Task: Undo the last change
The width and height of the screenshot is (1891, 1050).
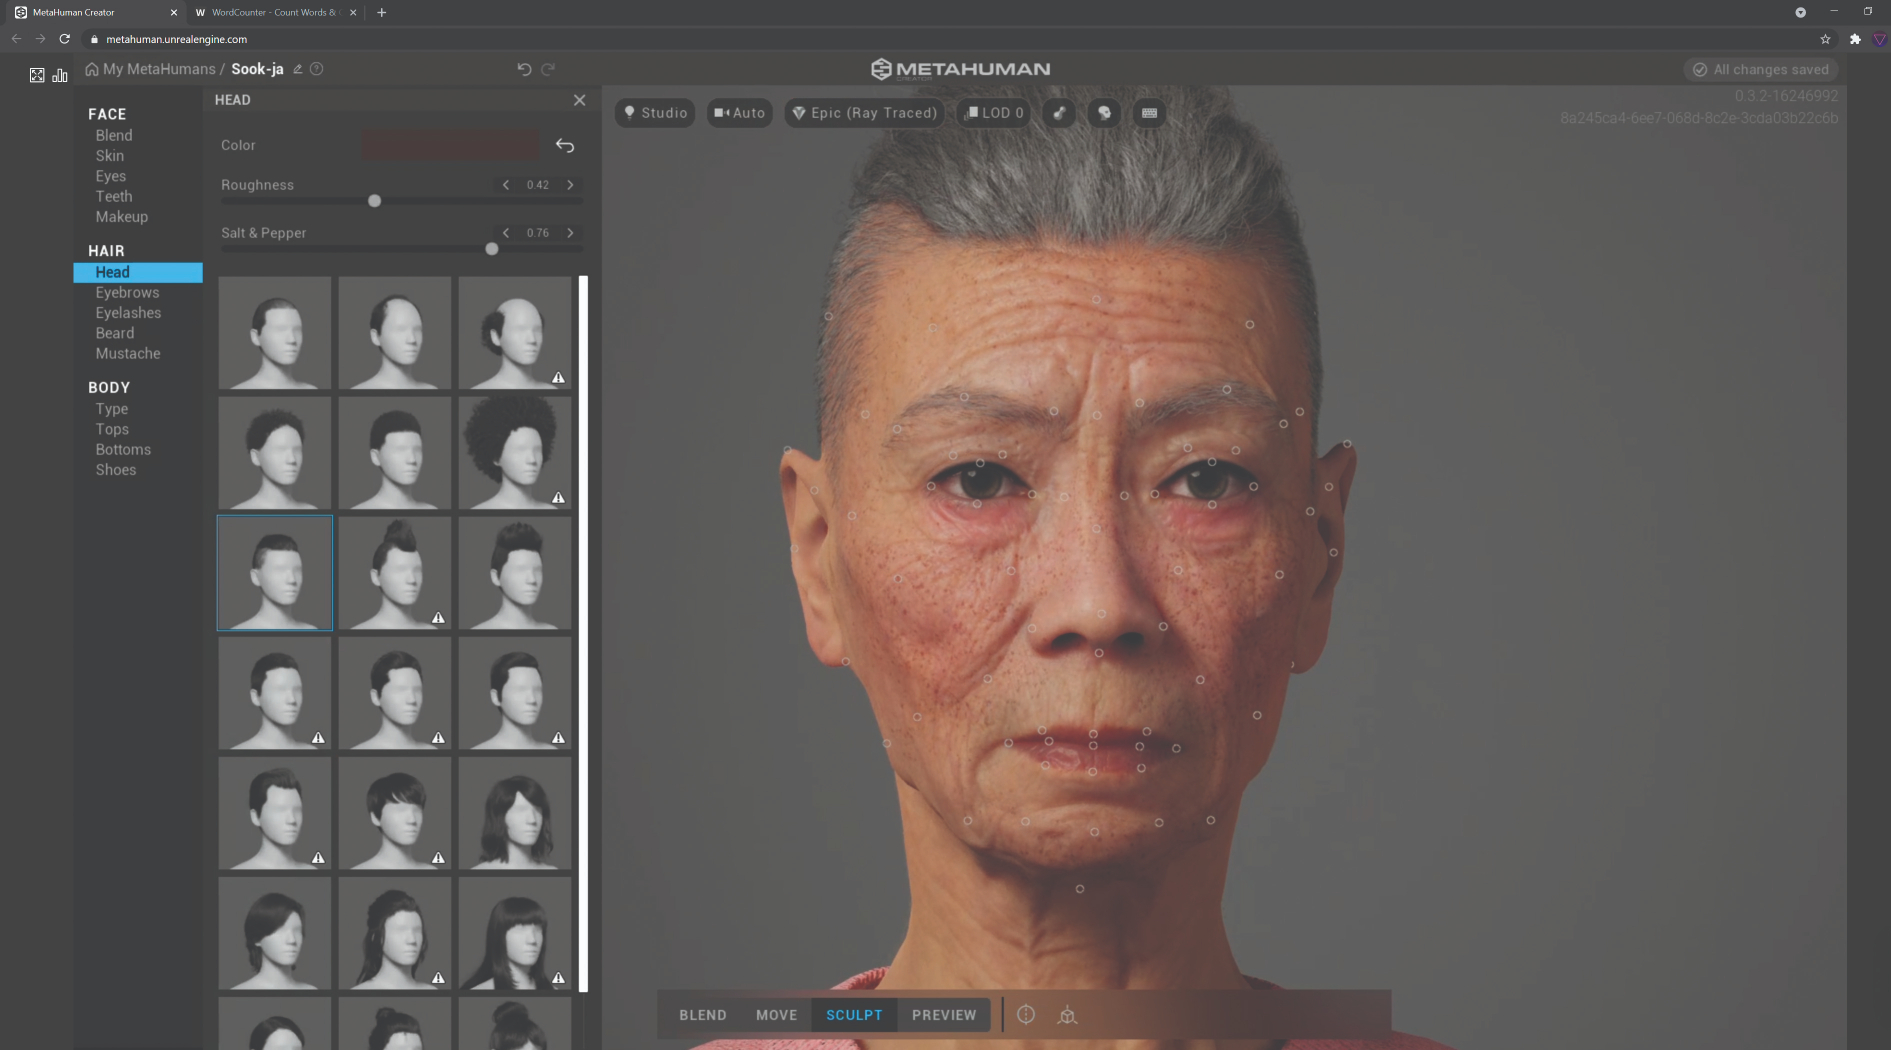Action: point(524,69)
